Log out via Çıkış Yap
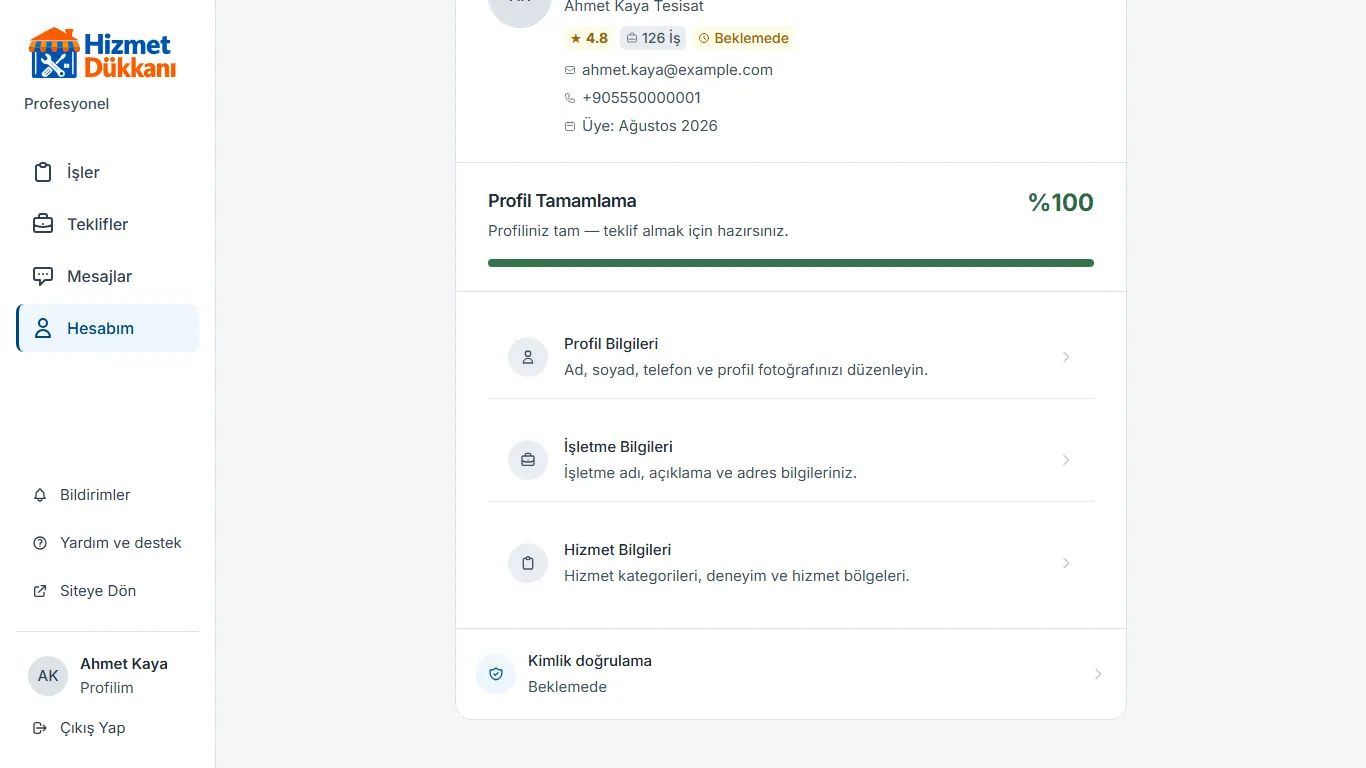 point(108,728)
